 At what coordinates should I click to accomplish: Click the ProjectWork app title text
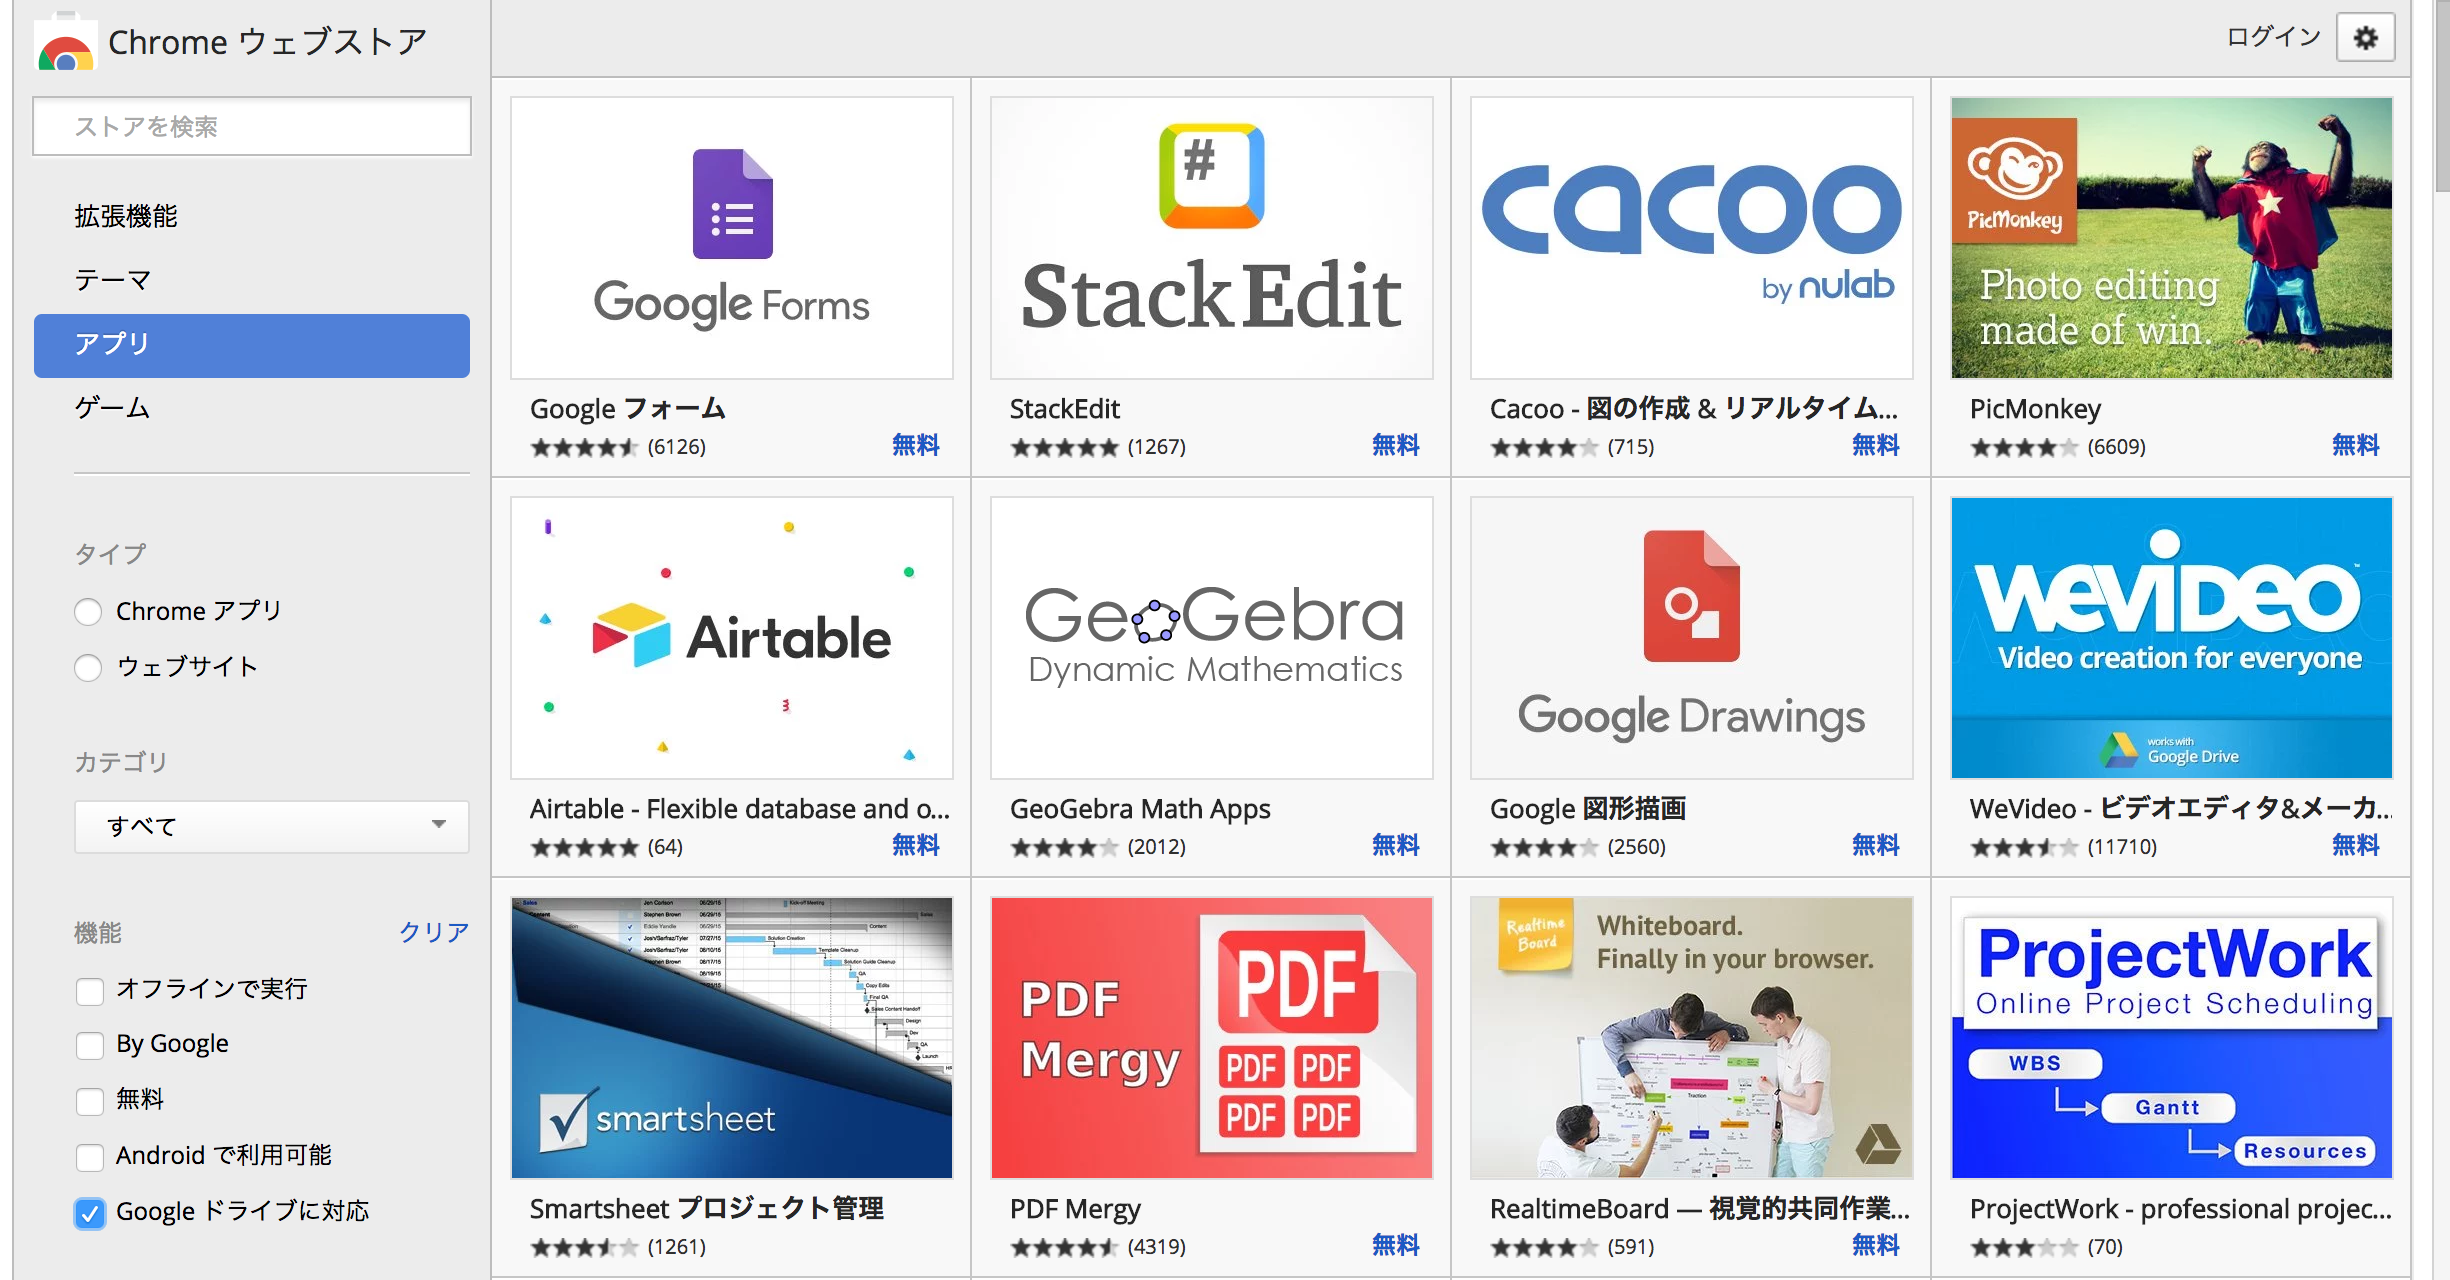(x=2181, y=1208)
